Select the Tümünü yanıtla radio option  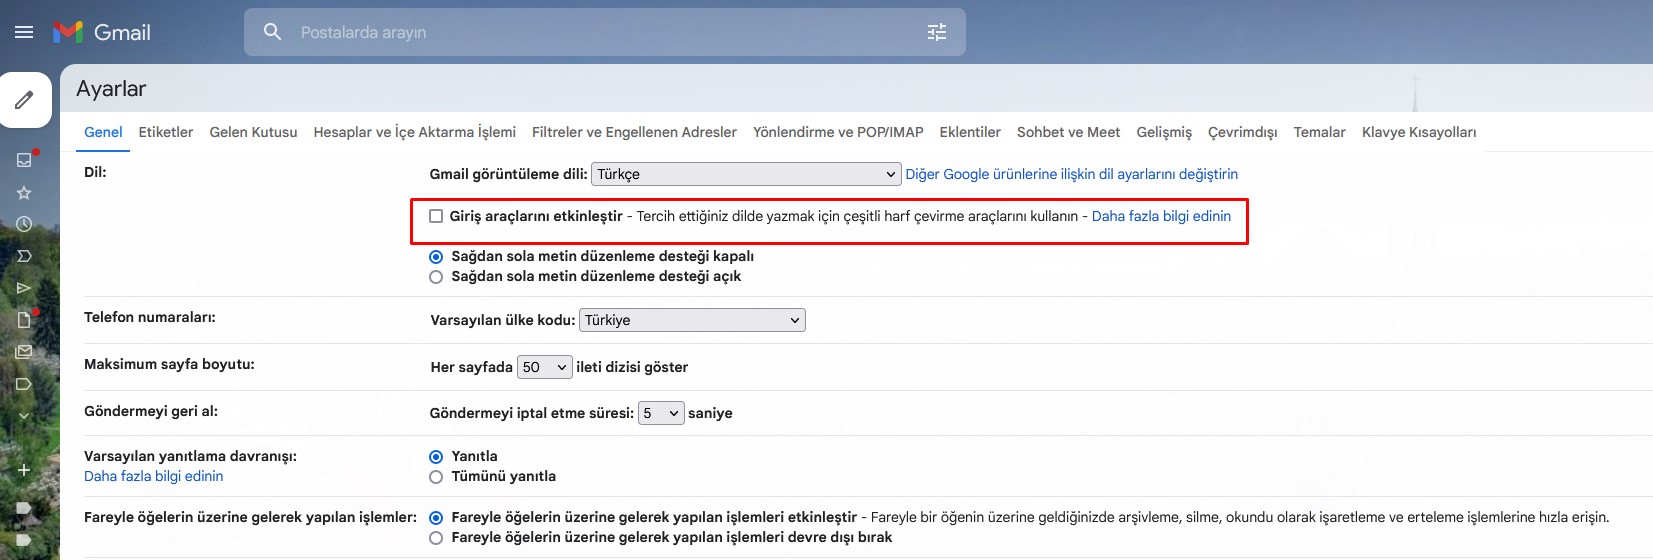[436, 477]
